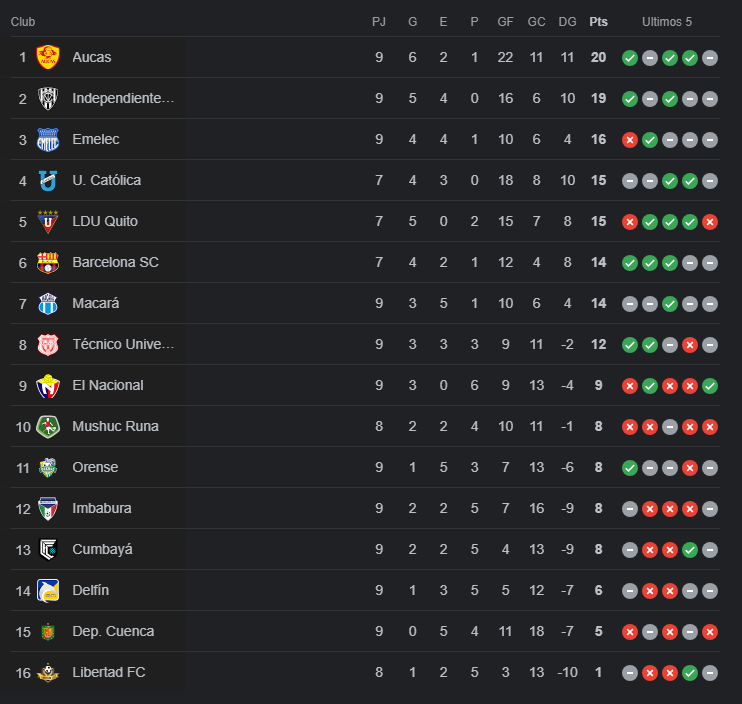Click Emelec's red loss result indicator
742x704 pixels.
[630, 139]
